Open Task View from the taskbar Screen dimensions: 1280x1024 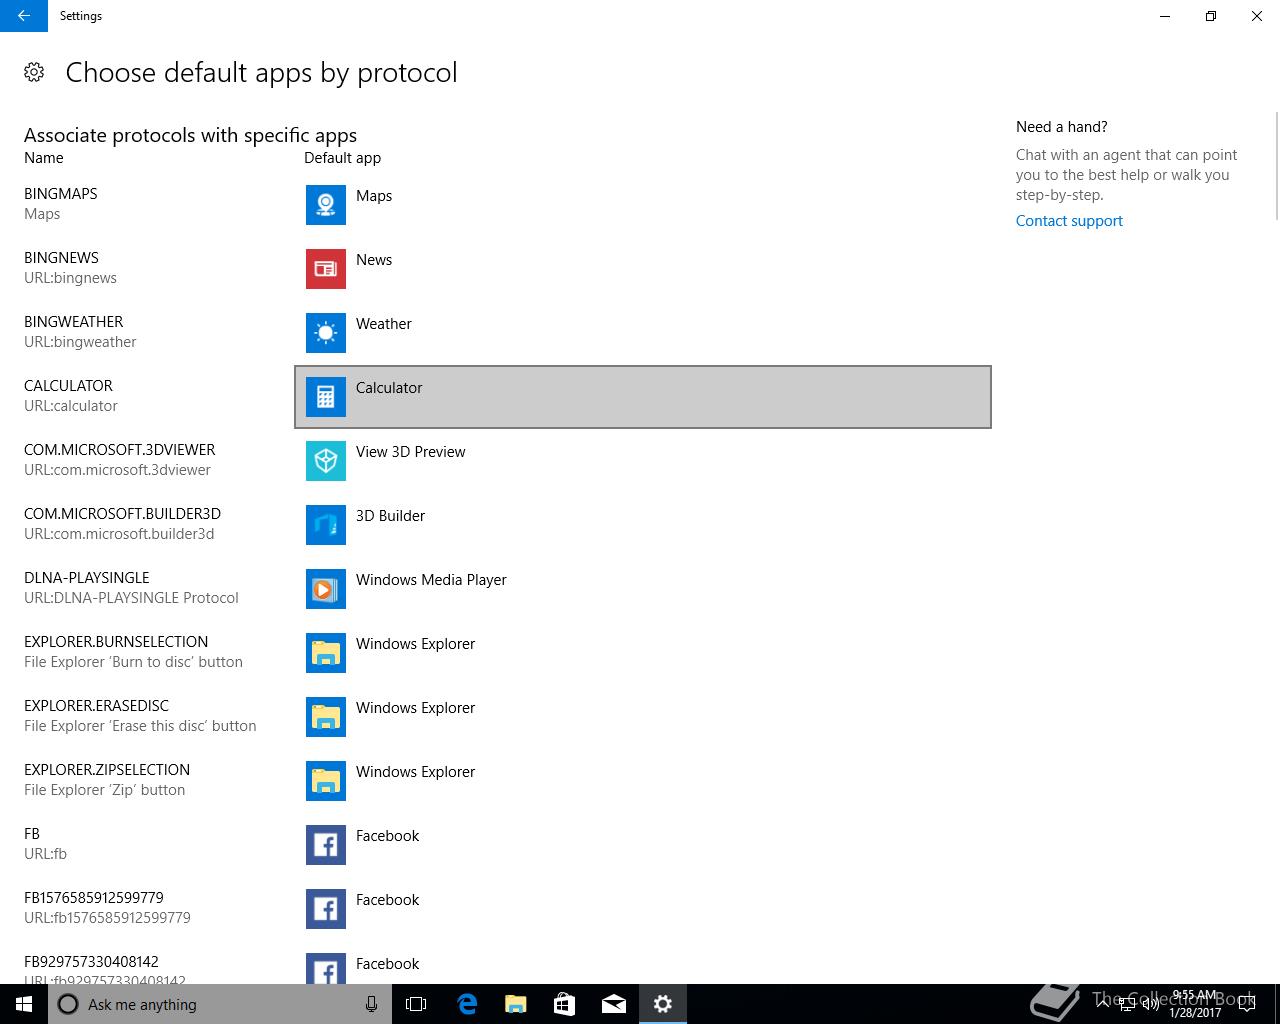(x=416, y=1004)
